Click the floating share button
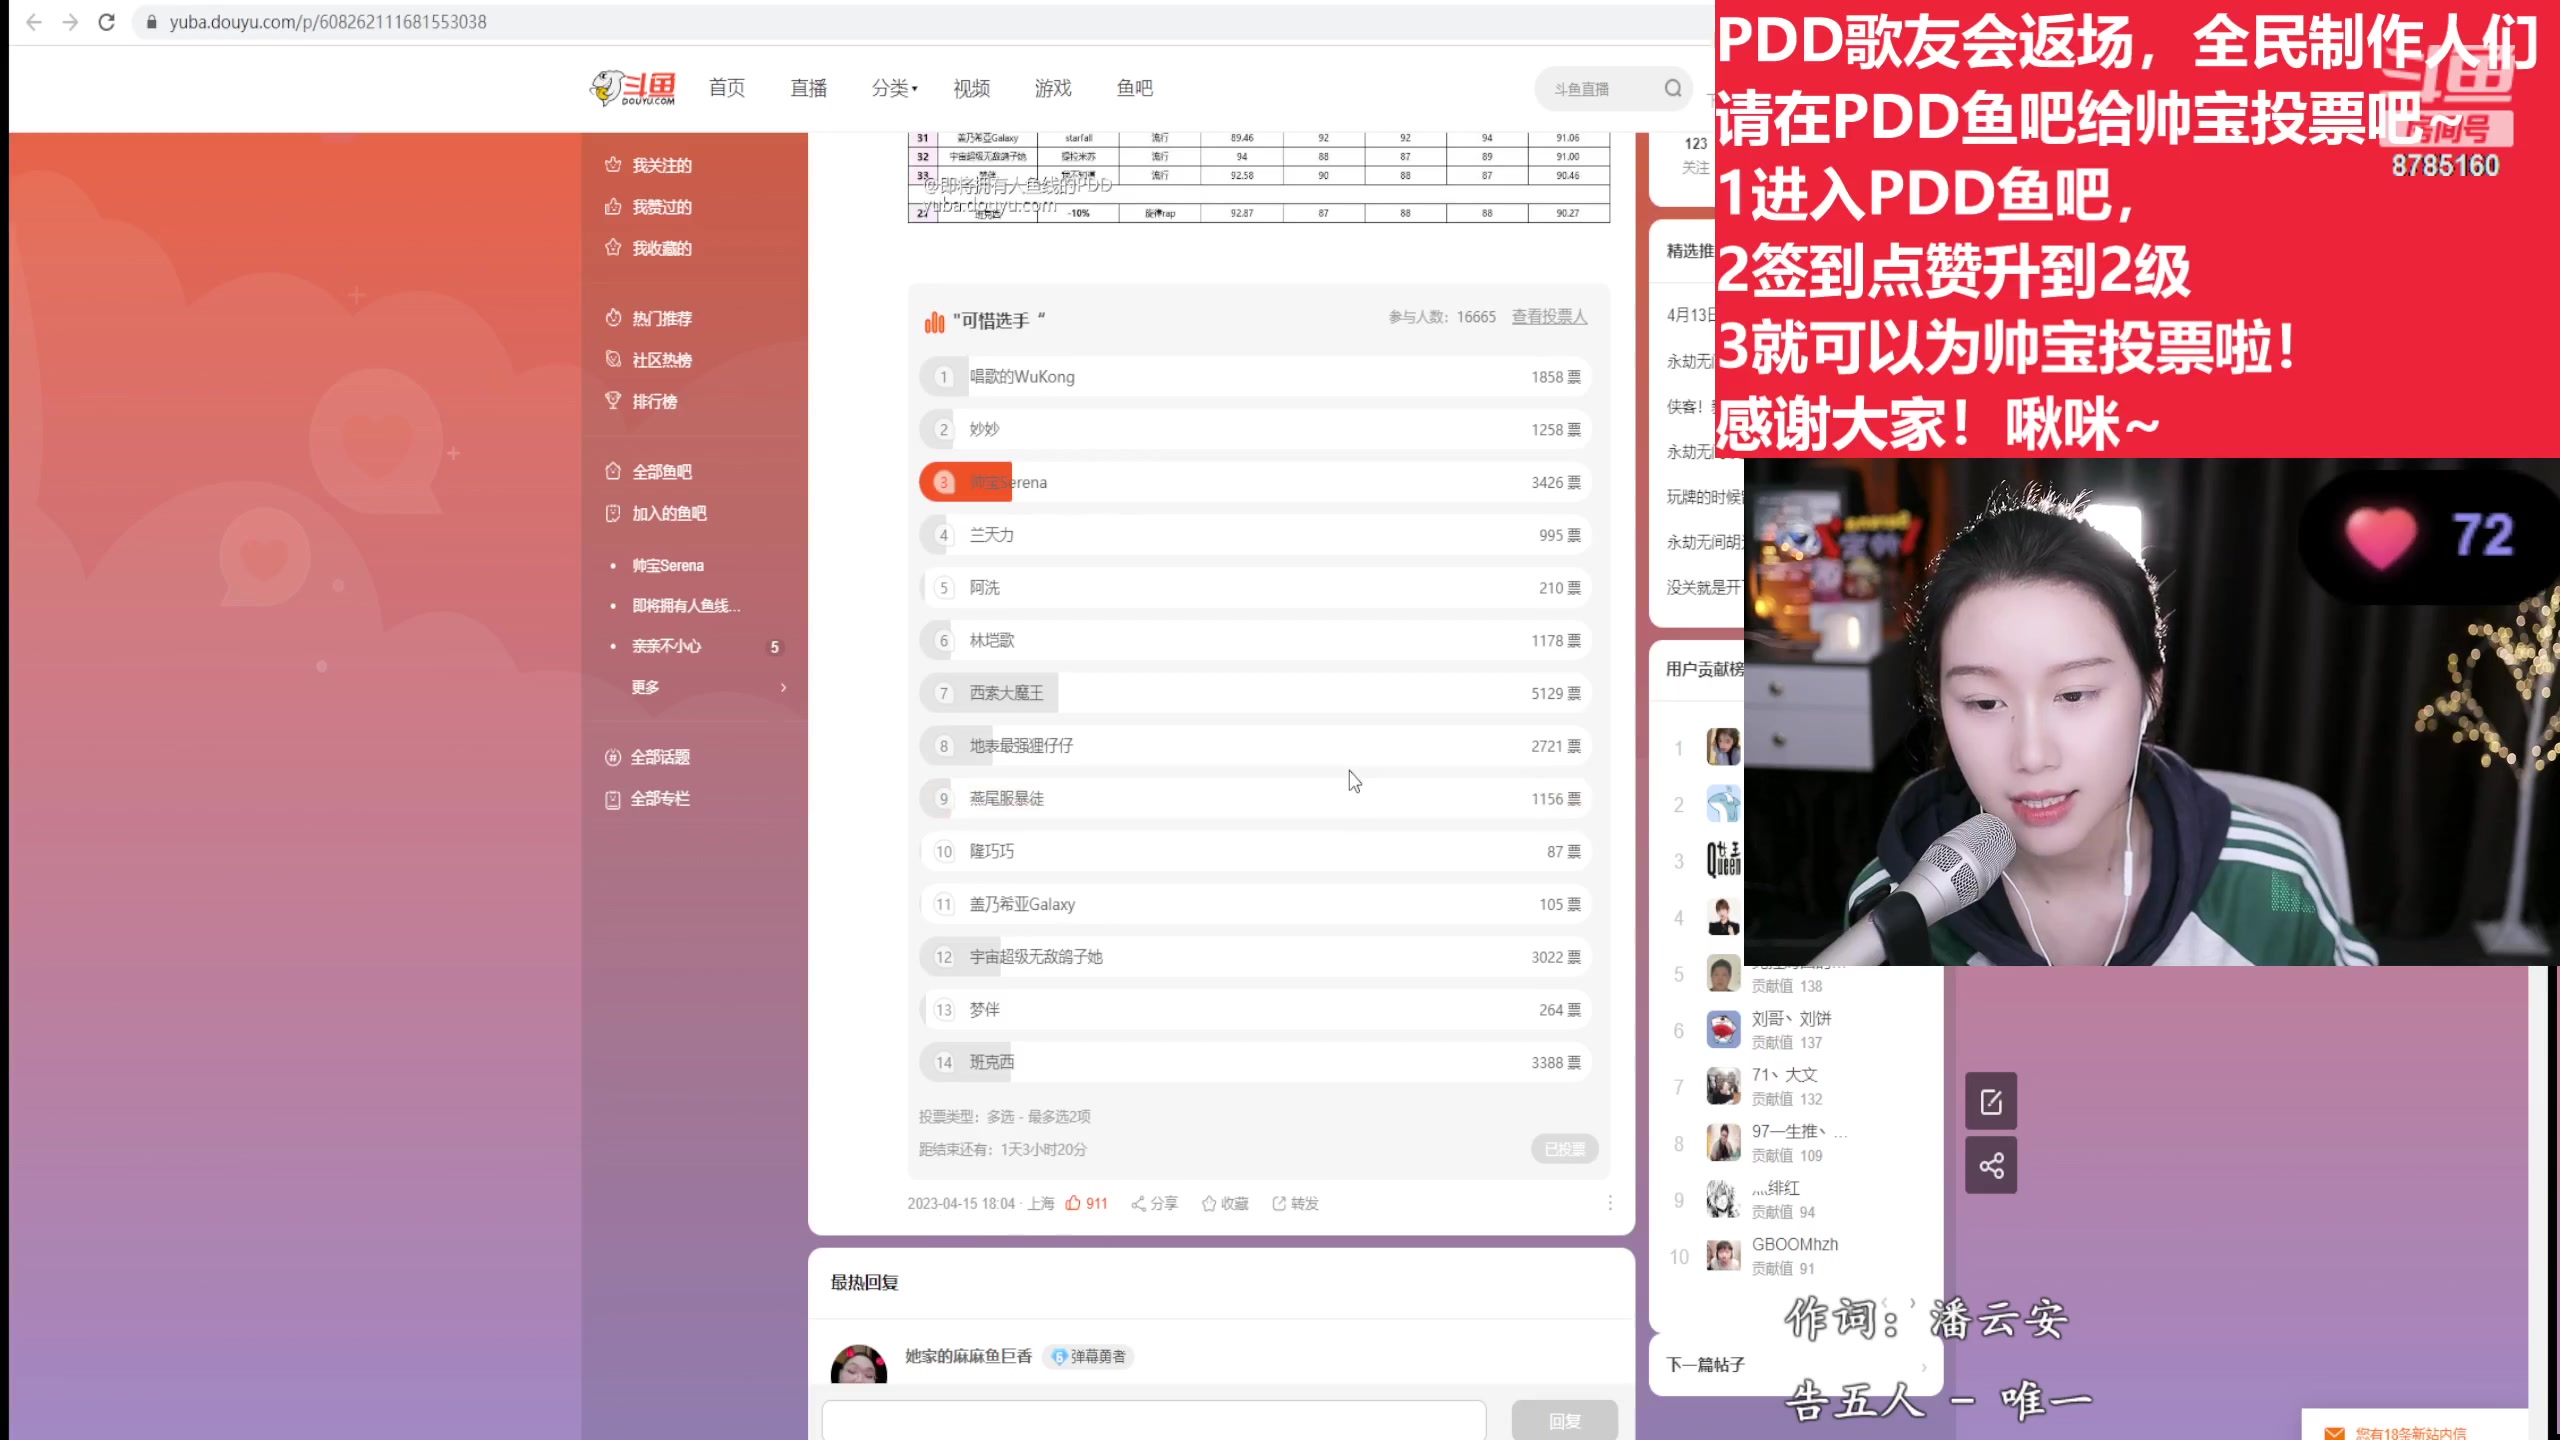Image resolution: width=2560 pixels, height=1440 pixels. pos(1991,1165)
